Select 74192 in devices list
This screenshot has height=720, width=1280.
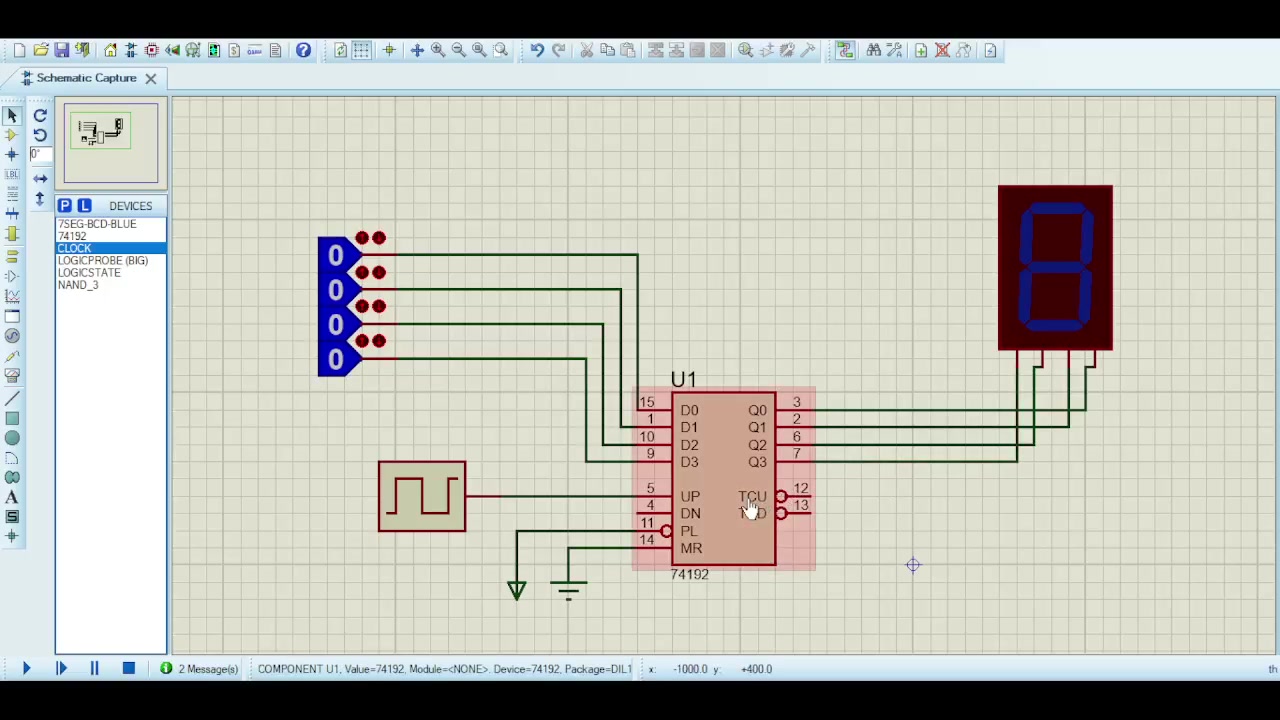(72, 236)
